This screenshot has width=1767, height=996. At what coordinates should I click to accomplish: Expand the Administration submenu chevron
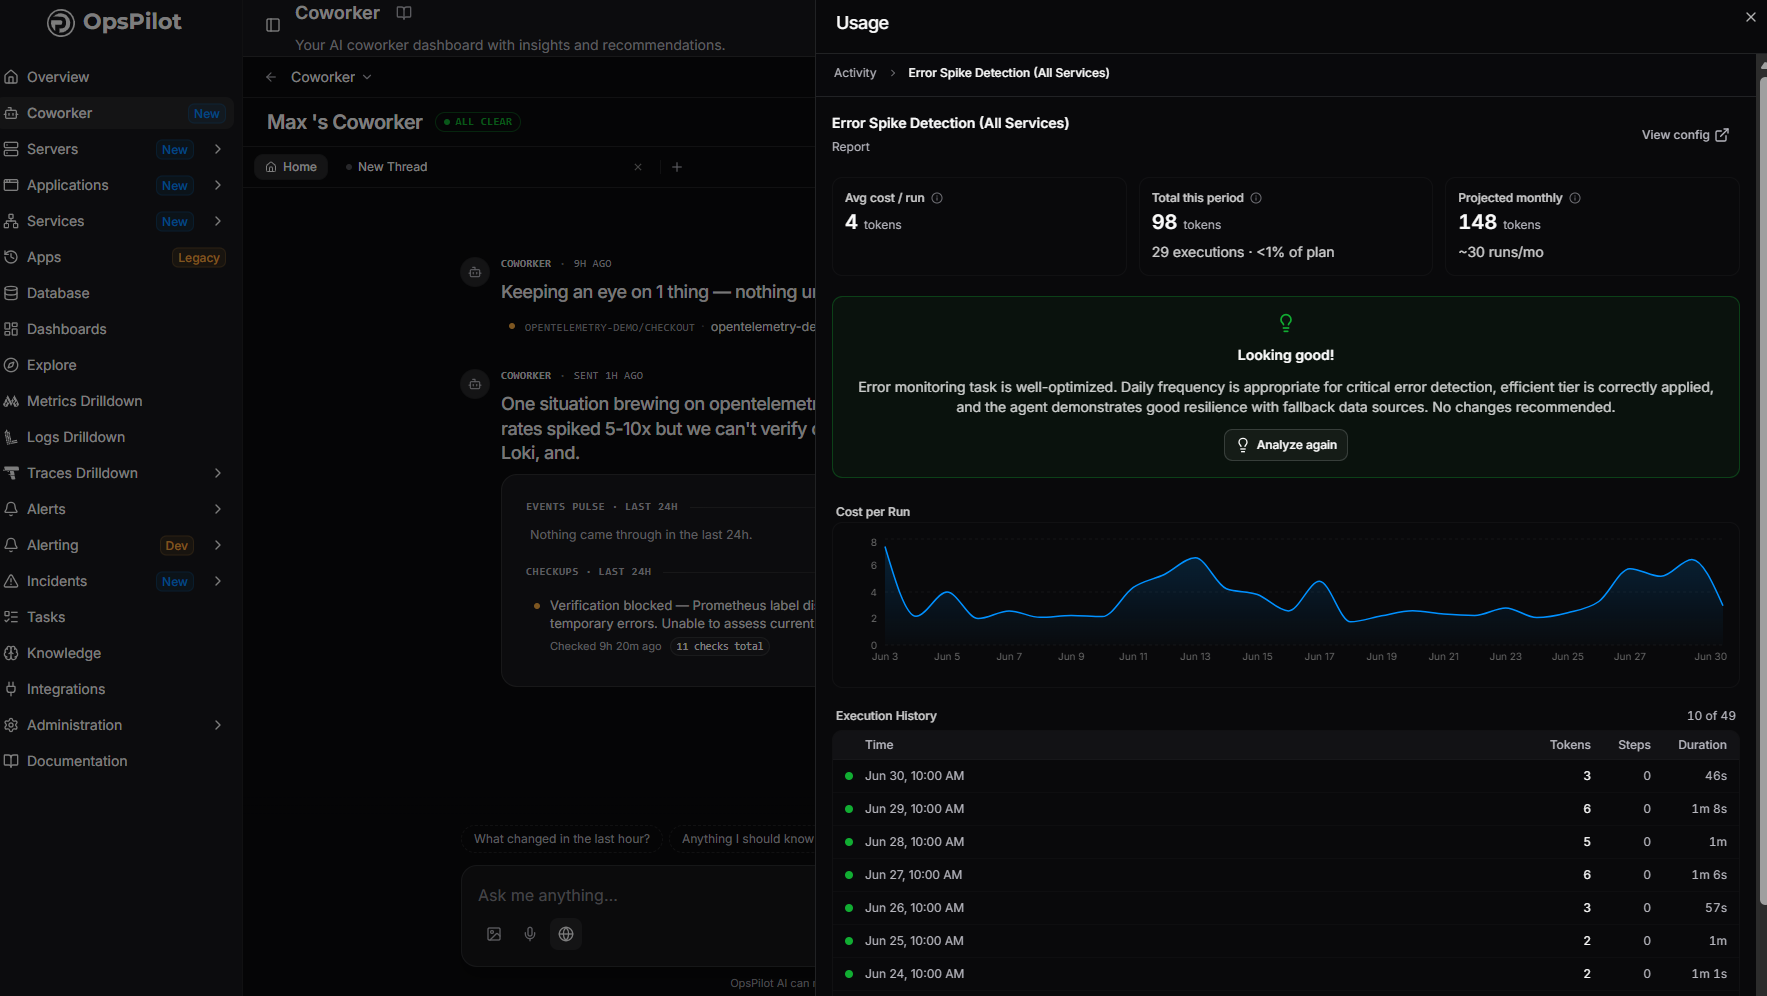218,725
